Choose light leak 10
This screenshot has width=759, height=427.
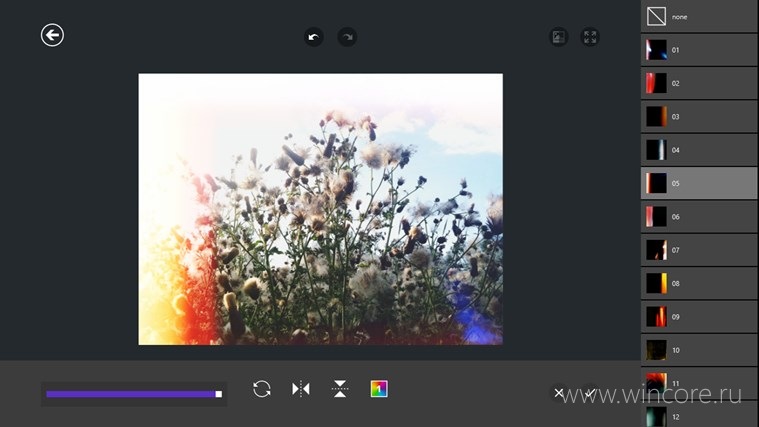pos(699,350)
